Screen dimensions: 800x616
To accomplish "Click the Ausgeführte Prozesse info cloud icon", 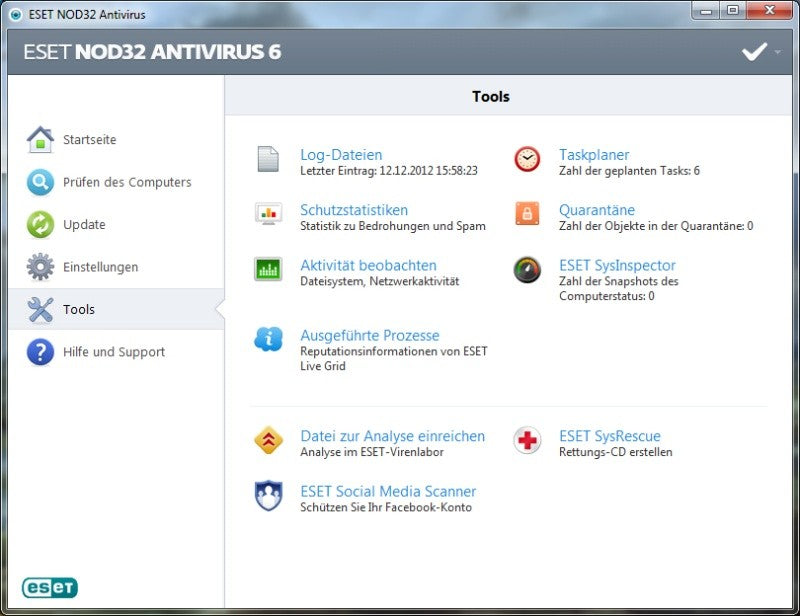I will [268, 339].
